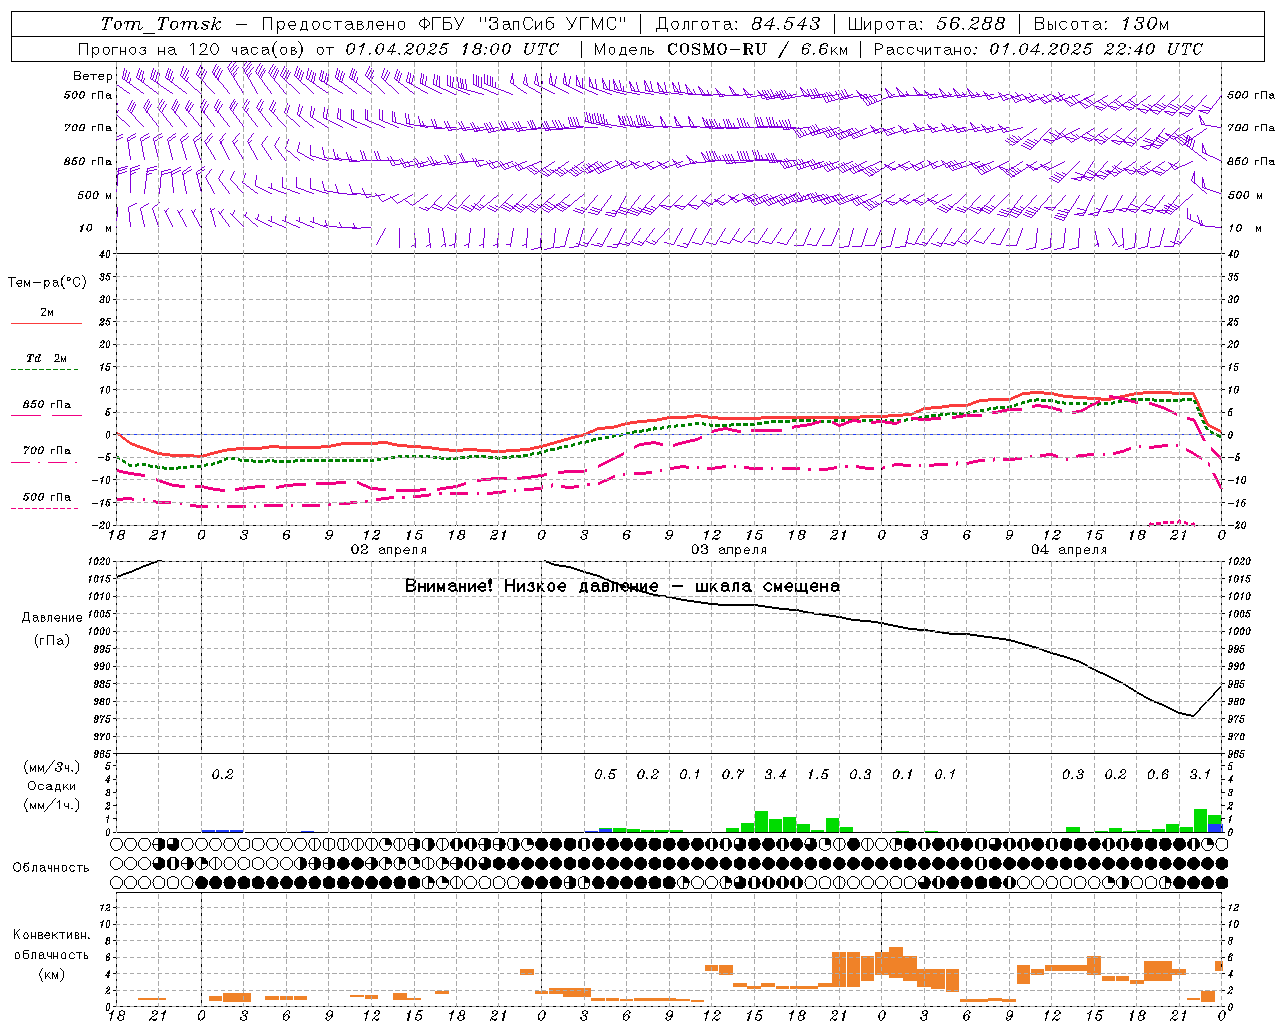Click the "(мм/3ч.)" unit label
This screenshot has width=1280, height=1024.
pyautogui.click(x=52, y=767)
